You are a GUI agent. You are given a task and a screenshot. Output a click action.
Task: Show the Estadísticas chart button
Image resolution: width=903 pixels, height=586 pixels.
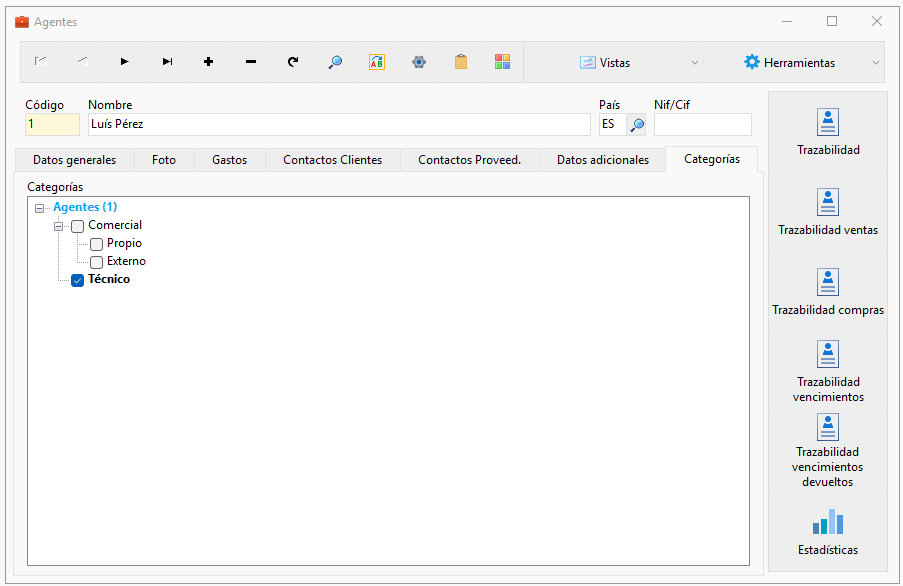(x=828, y=531)
